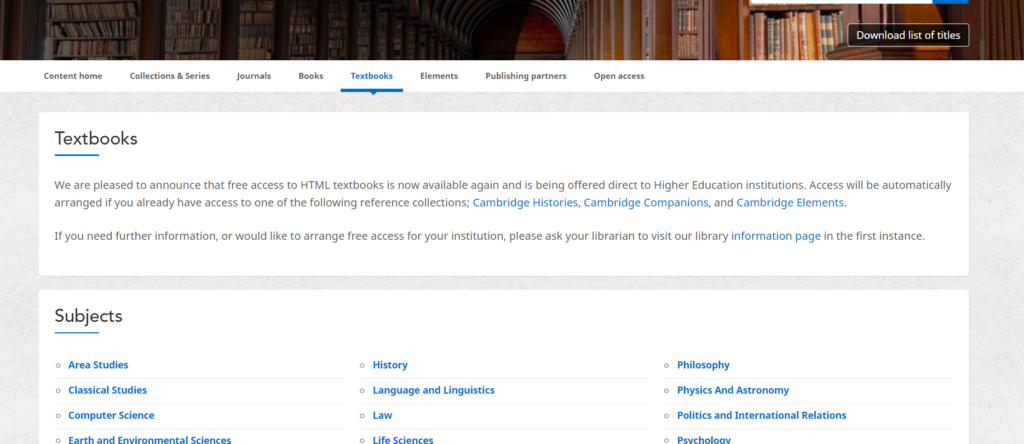Open the Open access tab
This screenshot has height=444, width=1024.
click(x=619, y=76)
